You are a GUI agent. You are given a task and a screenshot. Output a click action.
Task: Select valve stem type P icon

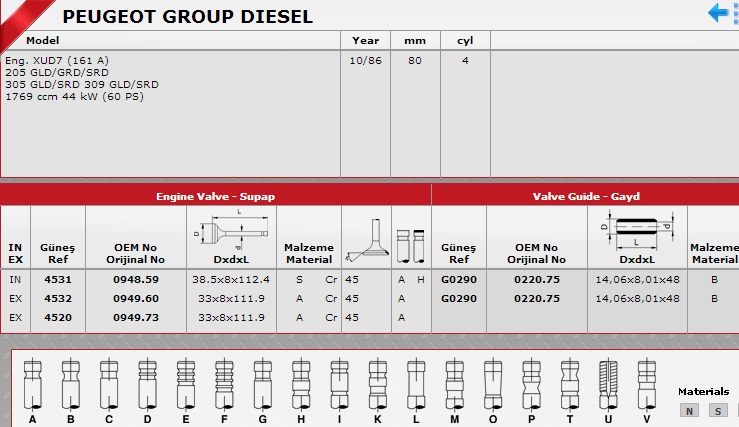tap(531, 385)
